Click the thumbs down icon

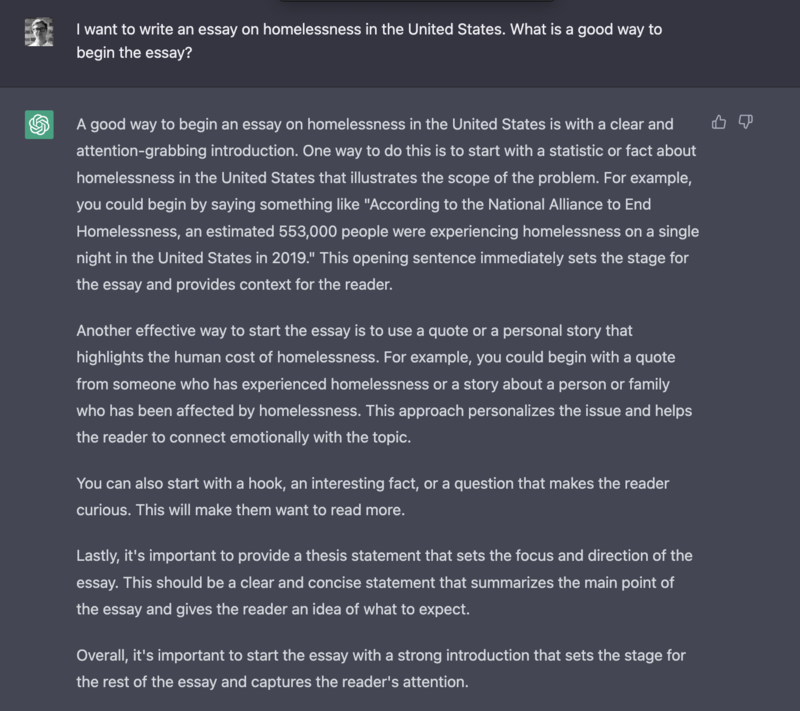click(745, 122)
